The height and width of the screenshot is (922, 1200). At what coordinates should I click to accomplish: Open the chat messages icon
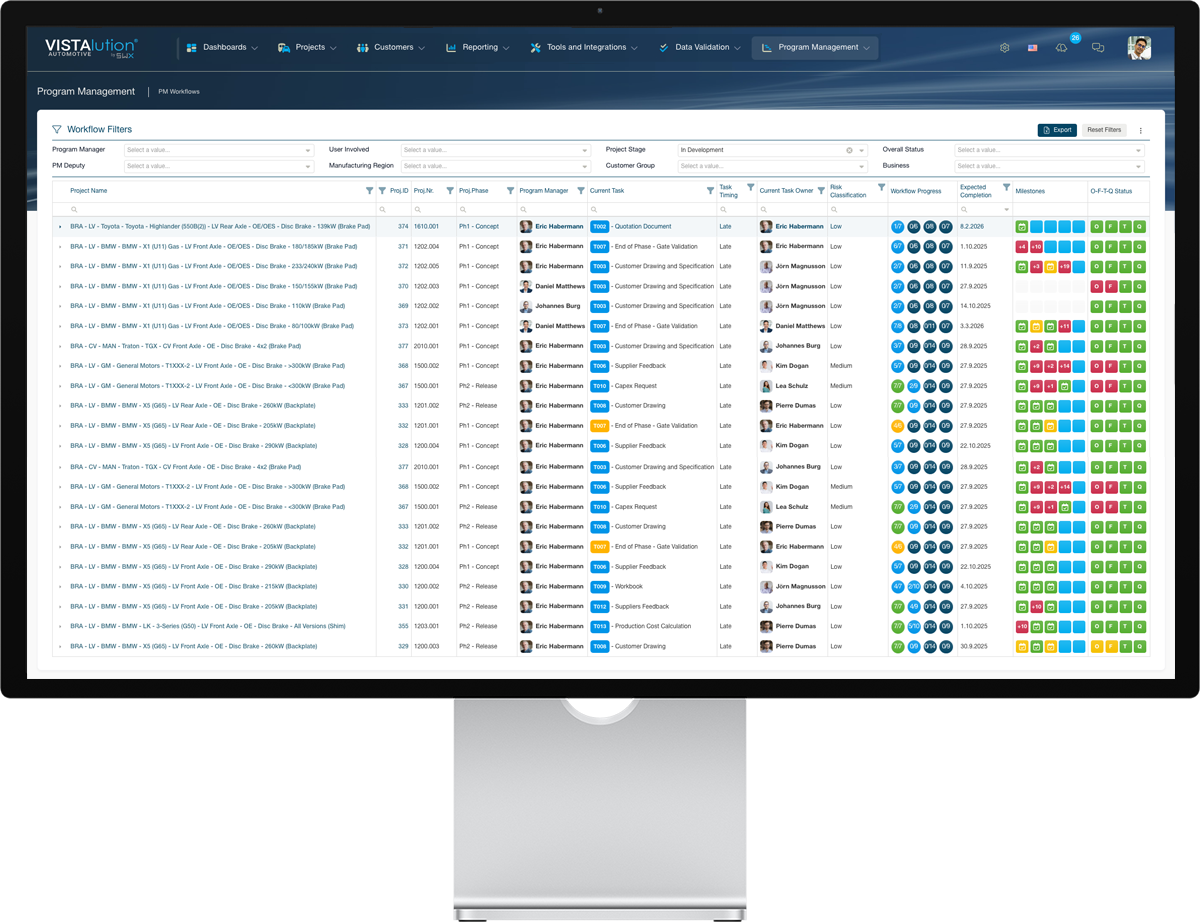[x=1097, y=48]
